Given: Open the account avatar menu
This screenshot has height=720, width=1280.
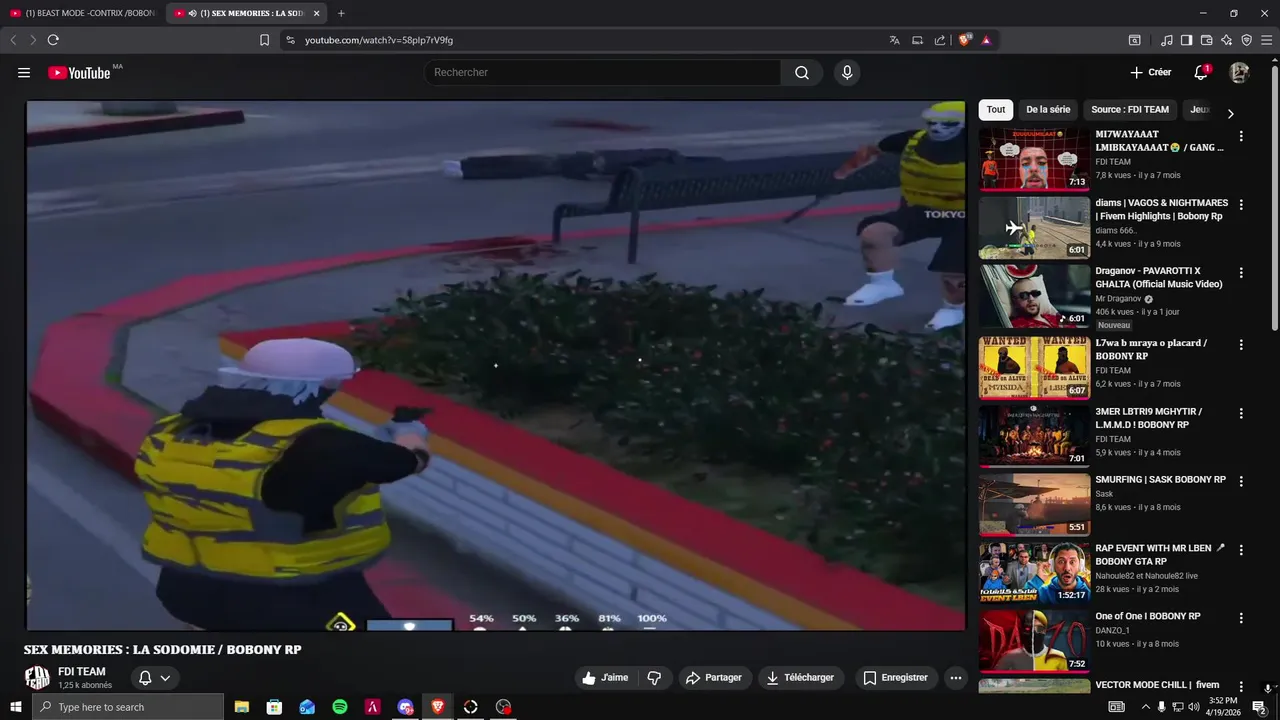Looking at the screenshot, I should (x=1239, y=72).
